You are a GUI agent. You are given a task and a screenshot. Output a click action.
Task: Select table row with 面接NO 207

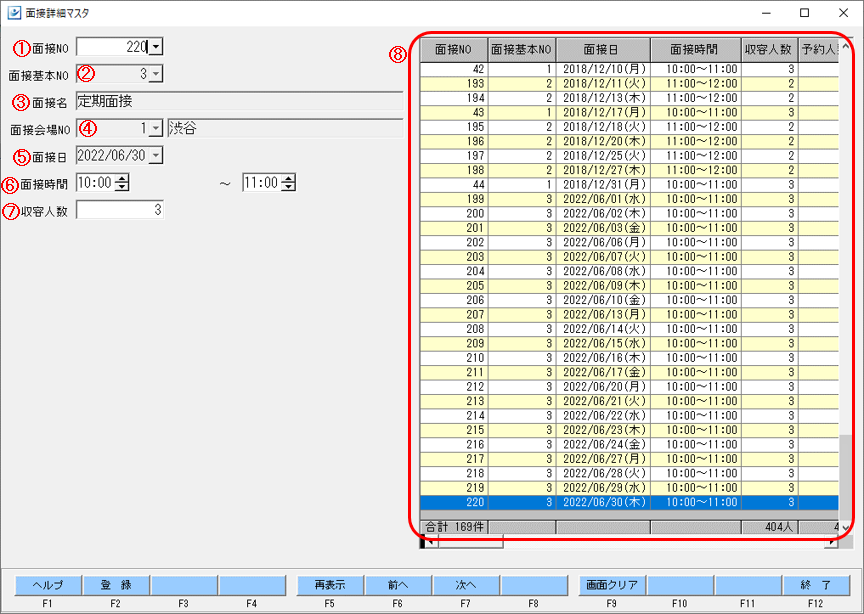point(629,314)
